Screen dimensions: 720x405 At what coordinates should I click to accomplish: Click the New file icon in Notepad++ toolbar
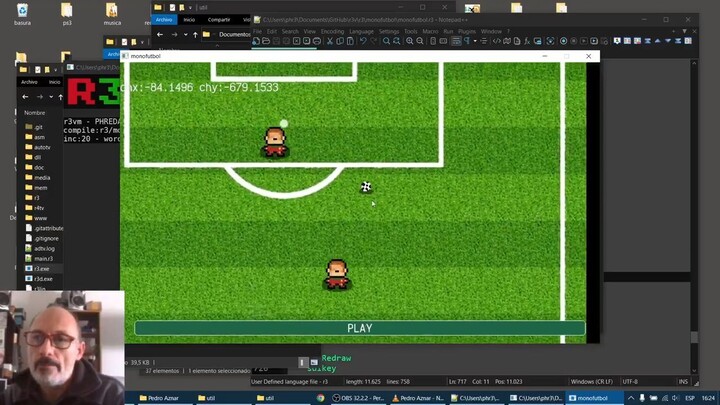(x=256, y=41)
